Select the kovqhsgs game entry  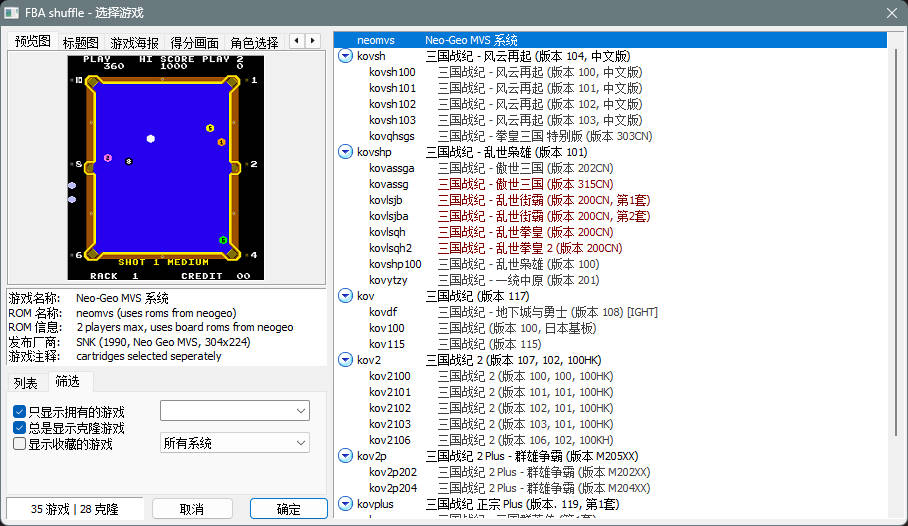pyautogui.click(x=610, y=136)
